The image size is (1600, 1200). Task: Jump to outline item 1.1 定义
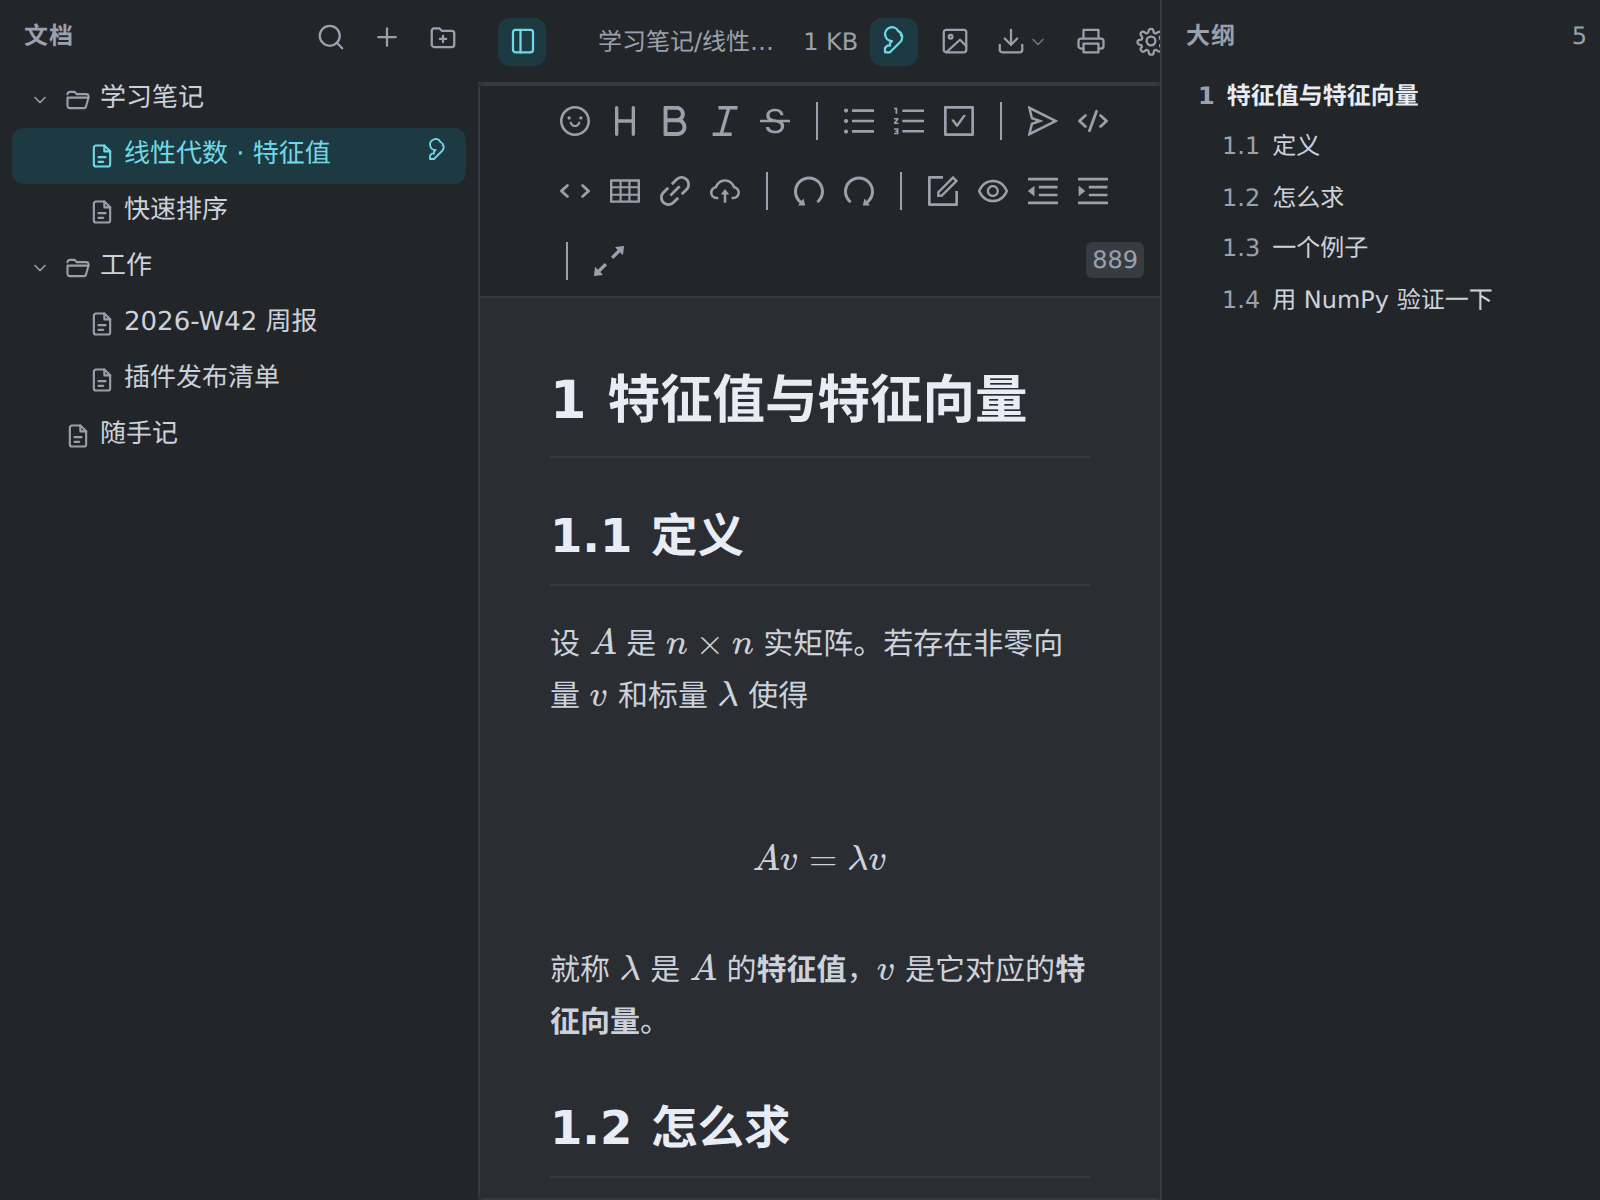[x=1270, y=146]
